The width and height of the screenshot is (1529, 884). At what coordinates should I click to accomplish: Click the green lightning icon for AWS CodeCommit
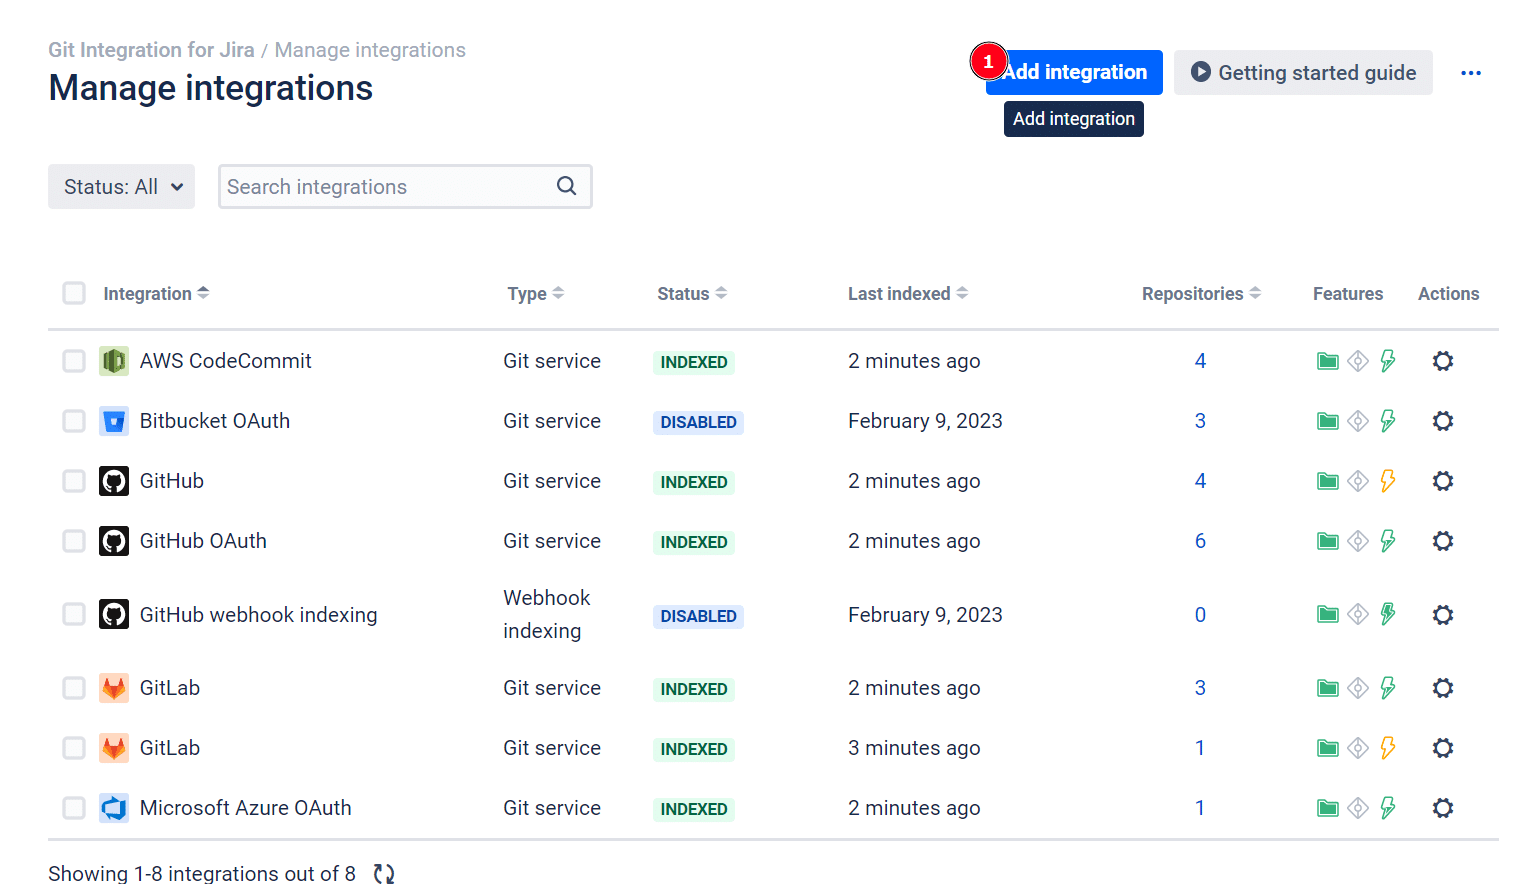(1388, 361)
